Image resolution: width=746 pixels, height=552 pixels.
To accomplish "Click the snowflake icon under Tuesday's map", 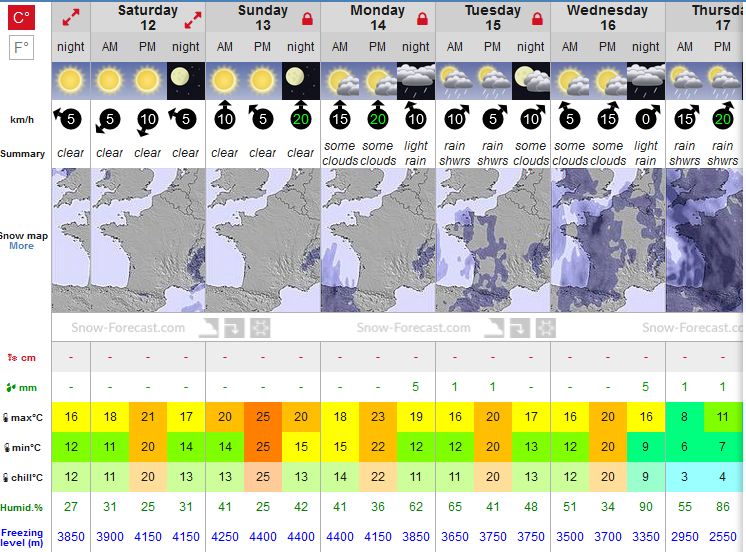I will pos(546,328).
